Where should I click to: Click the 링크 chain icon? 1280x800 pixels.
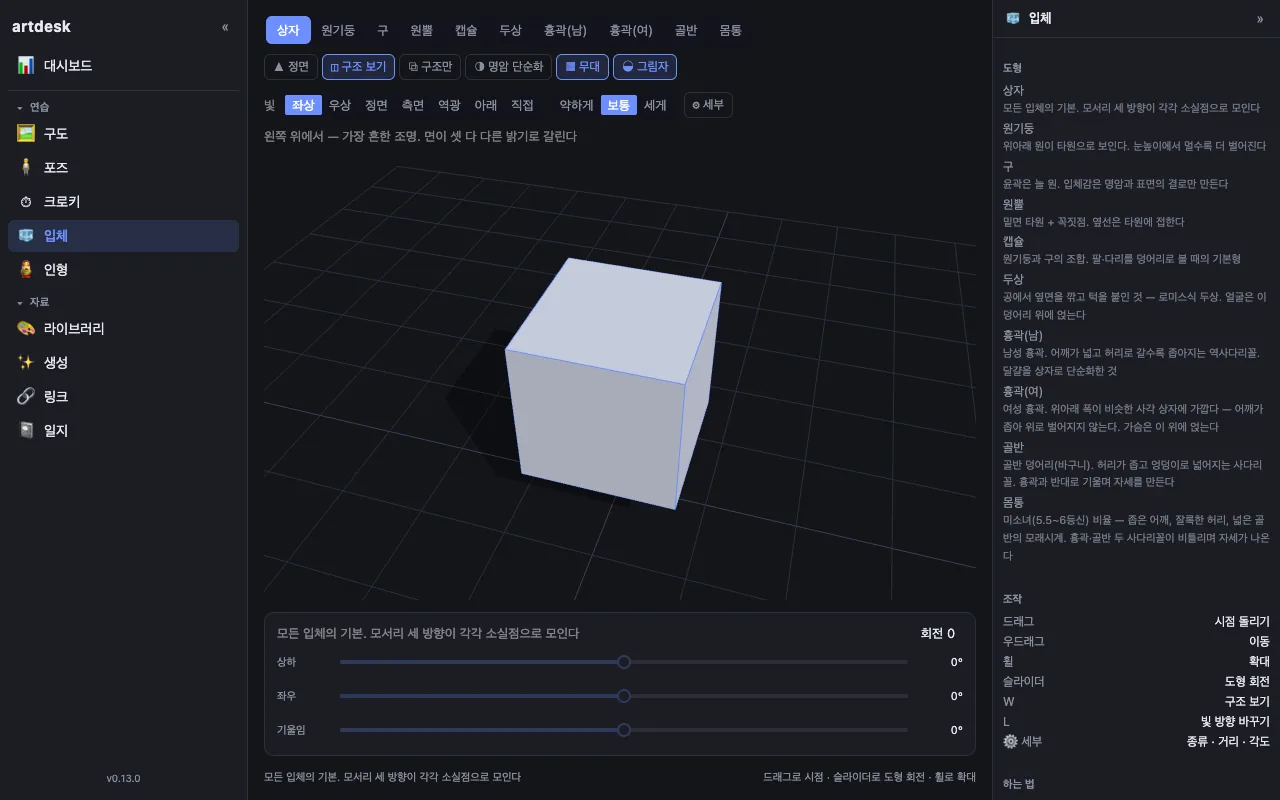[26, 397]
